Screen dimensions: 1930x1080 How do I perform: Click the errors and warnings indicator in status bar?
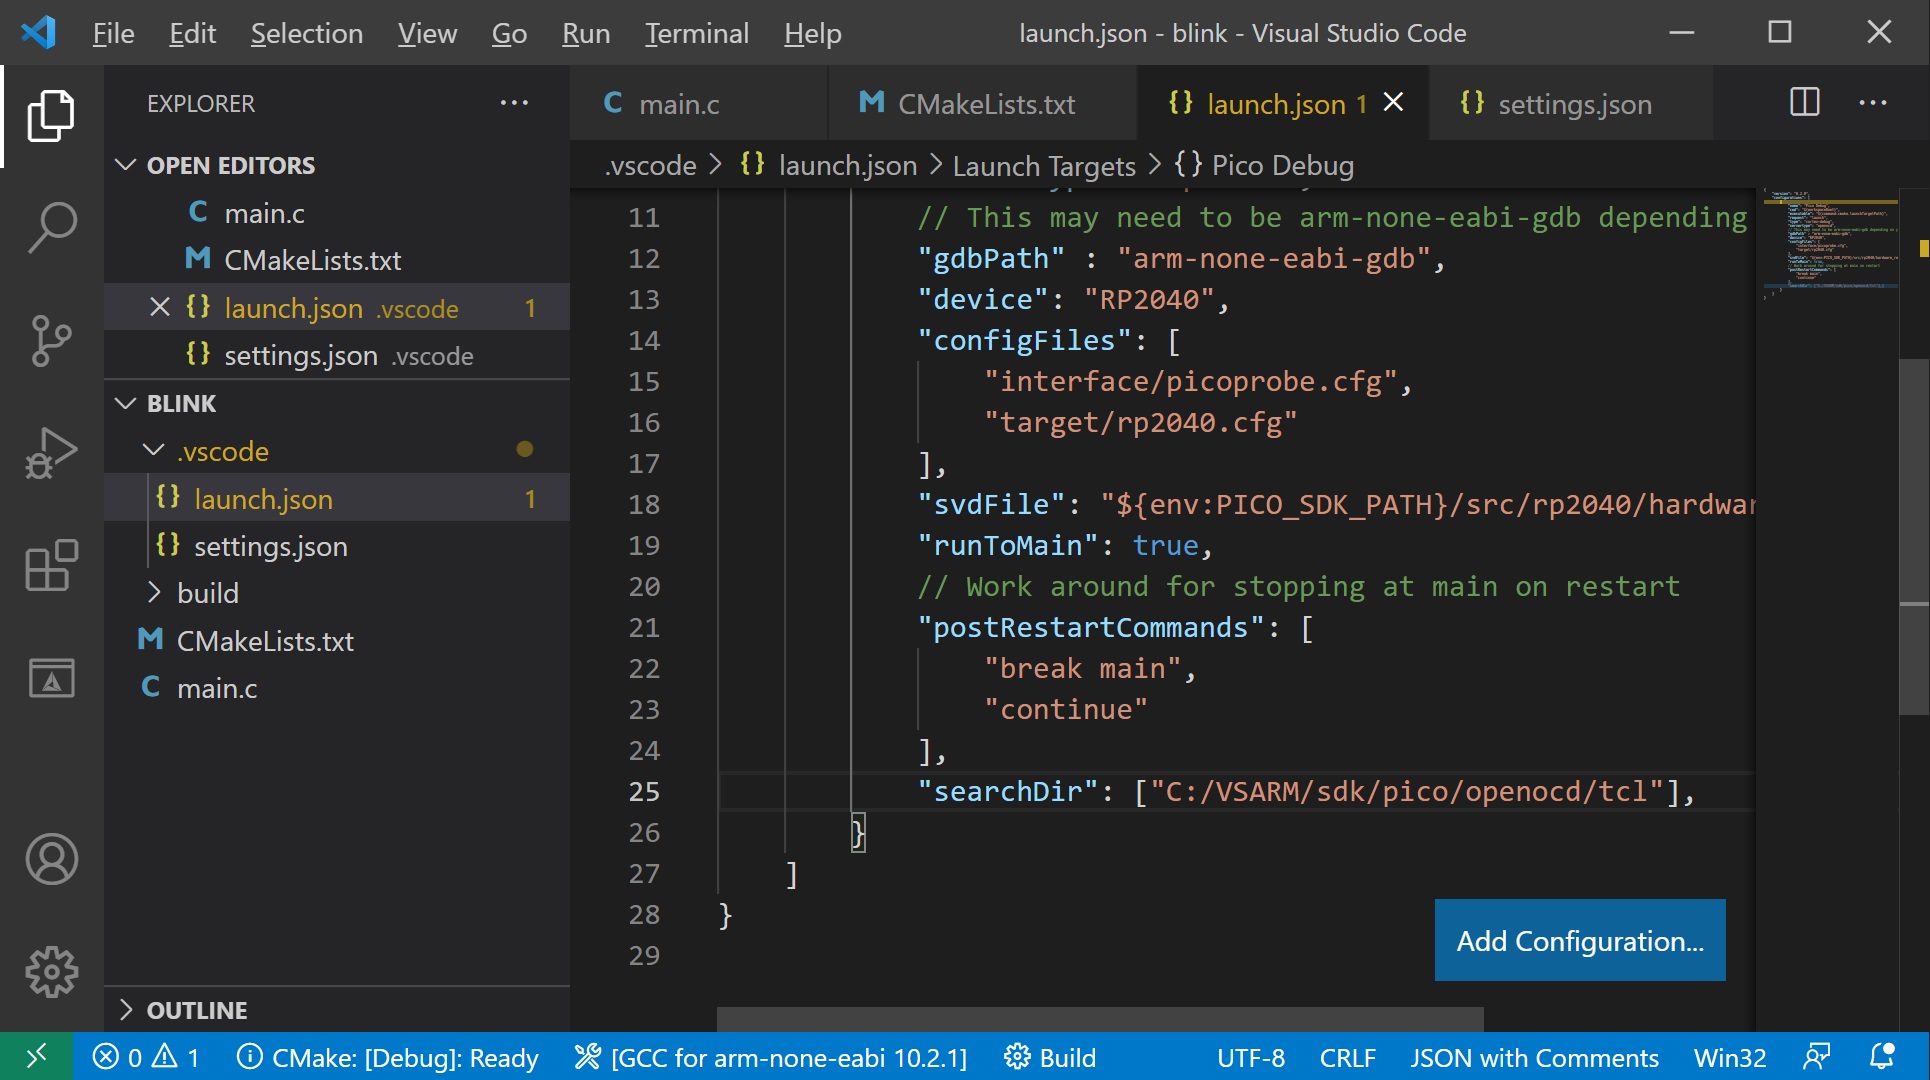[x=146, y=1057]
